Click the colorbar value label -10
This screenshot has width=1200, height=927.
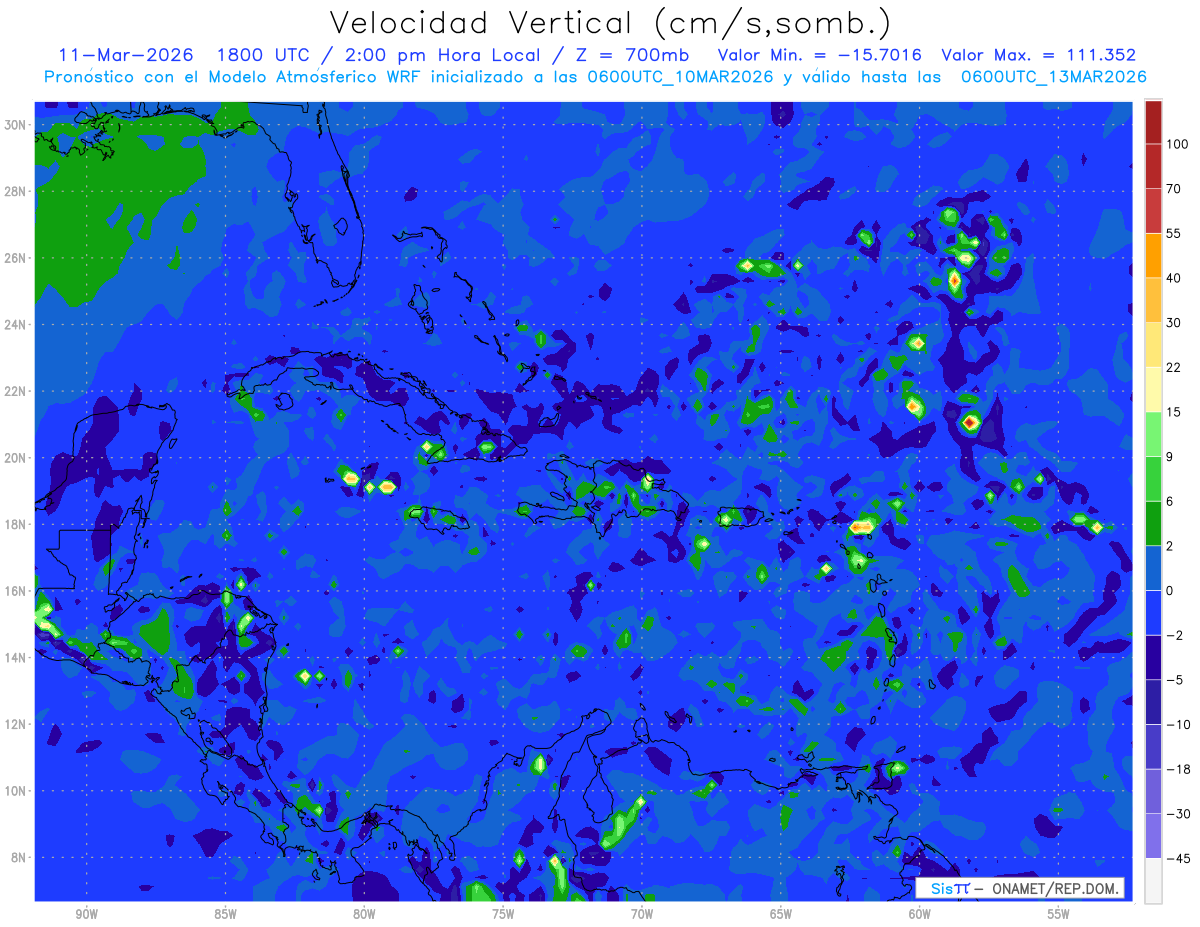point(1177,724)
